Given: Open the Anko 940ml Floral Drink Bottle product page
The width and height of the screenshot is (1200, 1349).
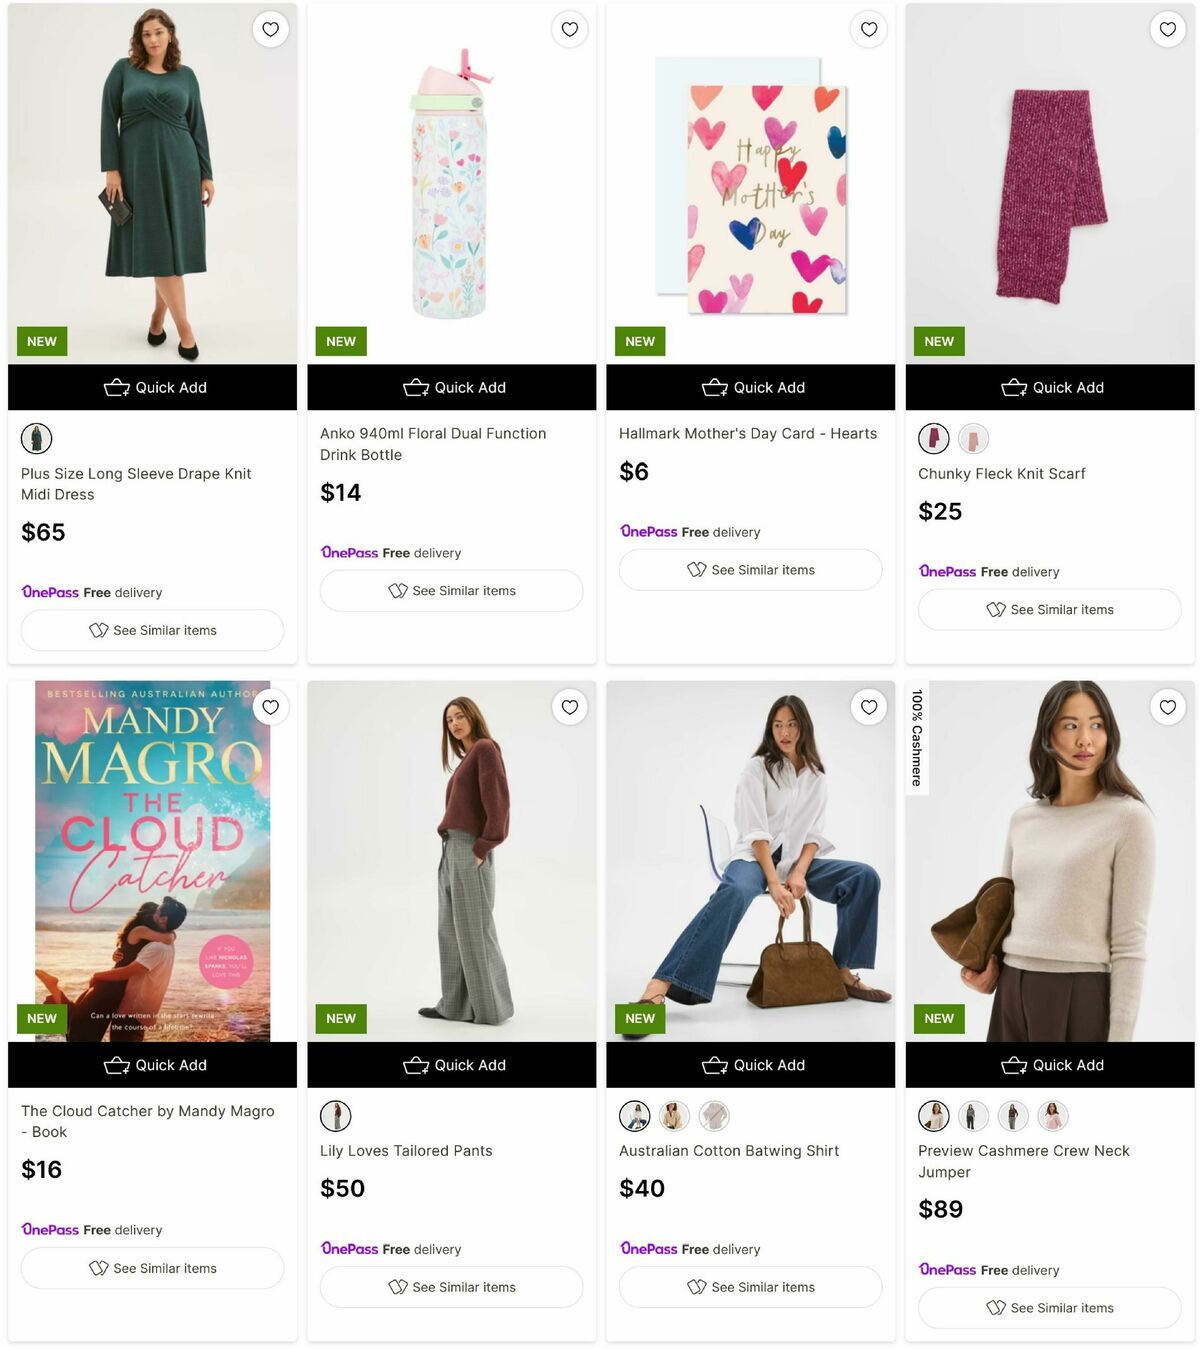Looking at the screenshot, I should (433, 444).
